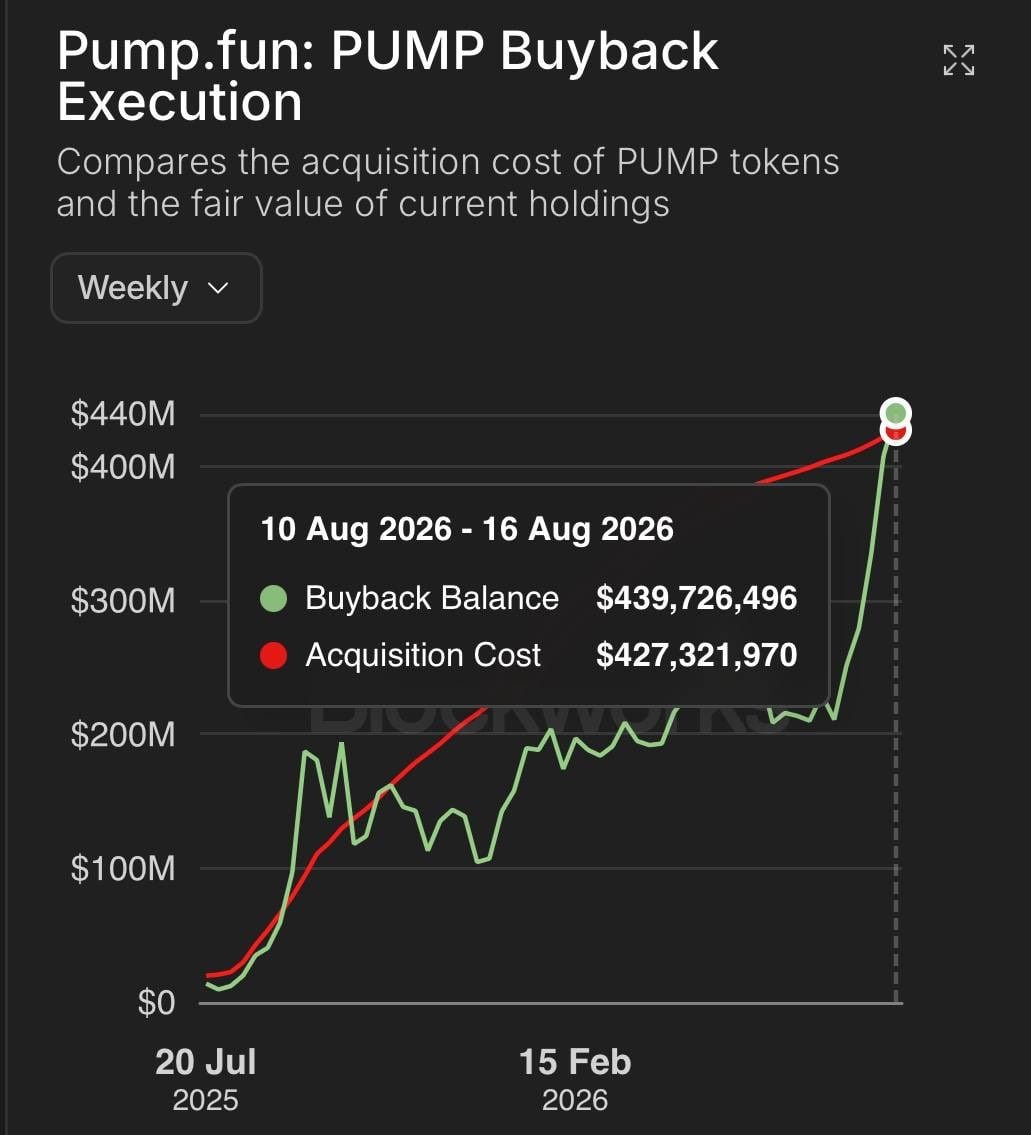
Task: Click the Acquisition Cost value $427,321,970
Action: (x=697, y=655)
